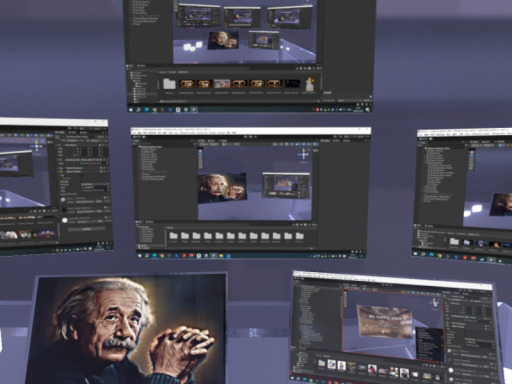Click the Einstein picture in the top window scene
The height and width of the screenshot is (384, 512).
click(x=222, y=40)
